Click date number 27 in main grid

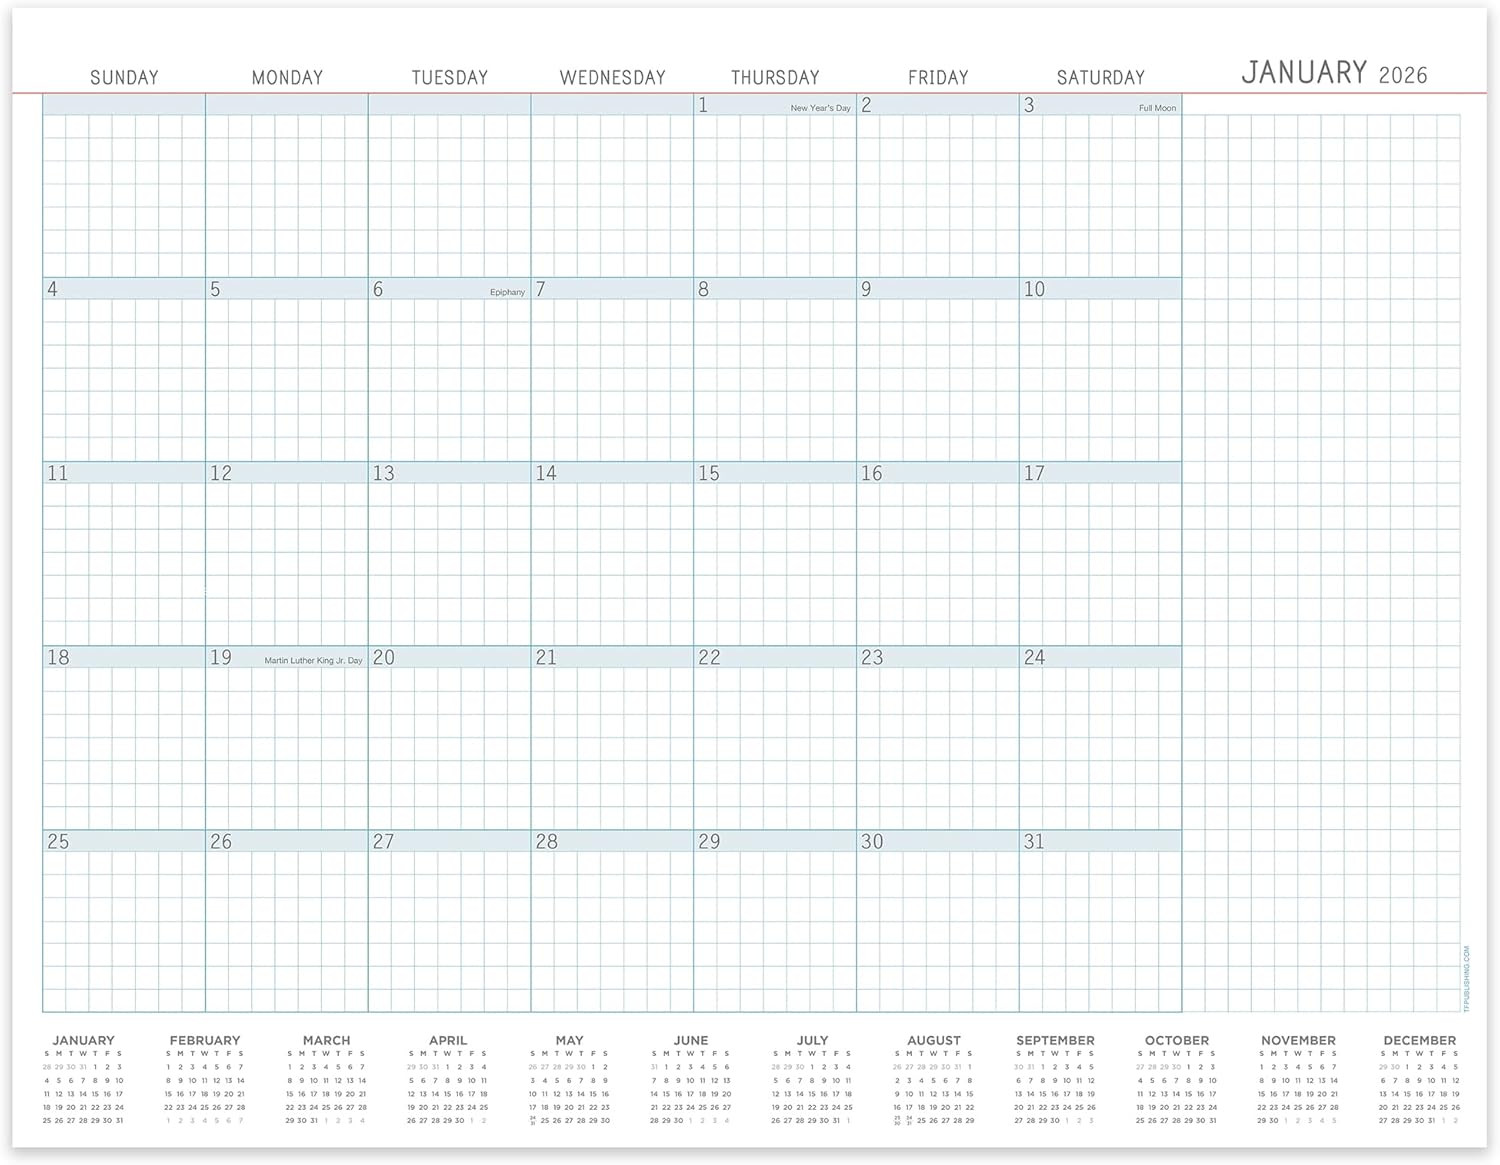(x=384, y=841)
